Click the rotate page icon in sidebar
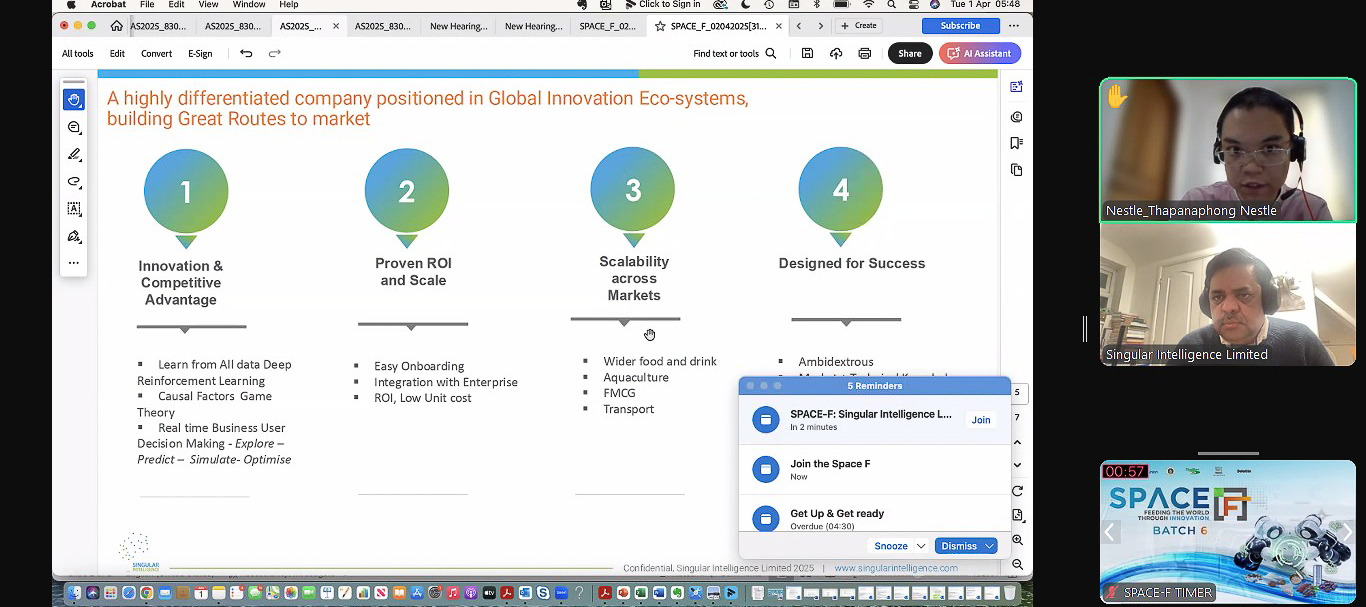Screen dimensions: 1366x607 tap(1017, 491)
